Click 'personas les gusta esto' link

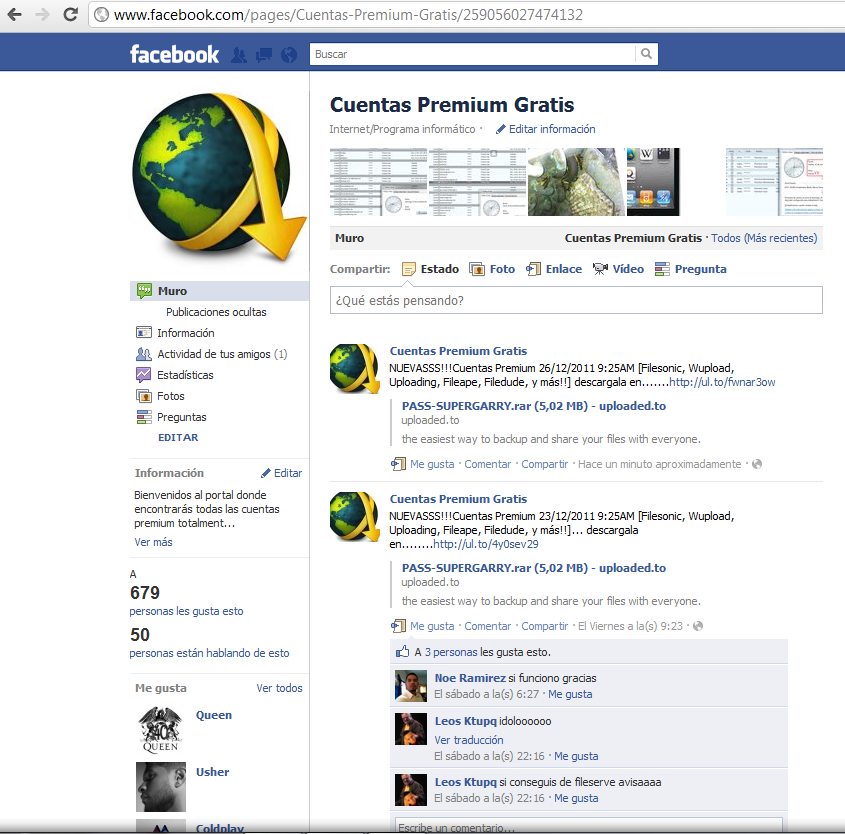[x=186, y=611]
